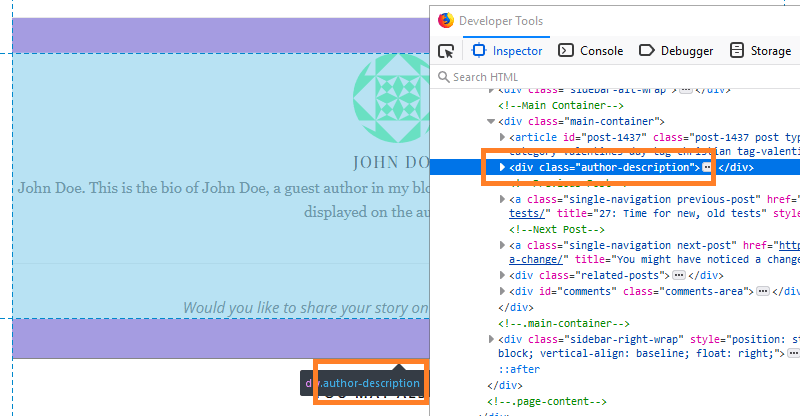This screenshot has width=800, height=416.
Task: Switch to the Inspector tab
Action: pos(507,51)
